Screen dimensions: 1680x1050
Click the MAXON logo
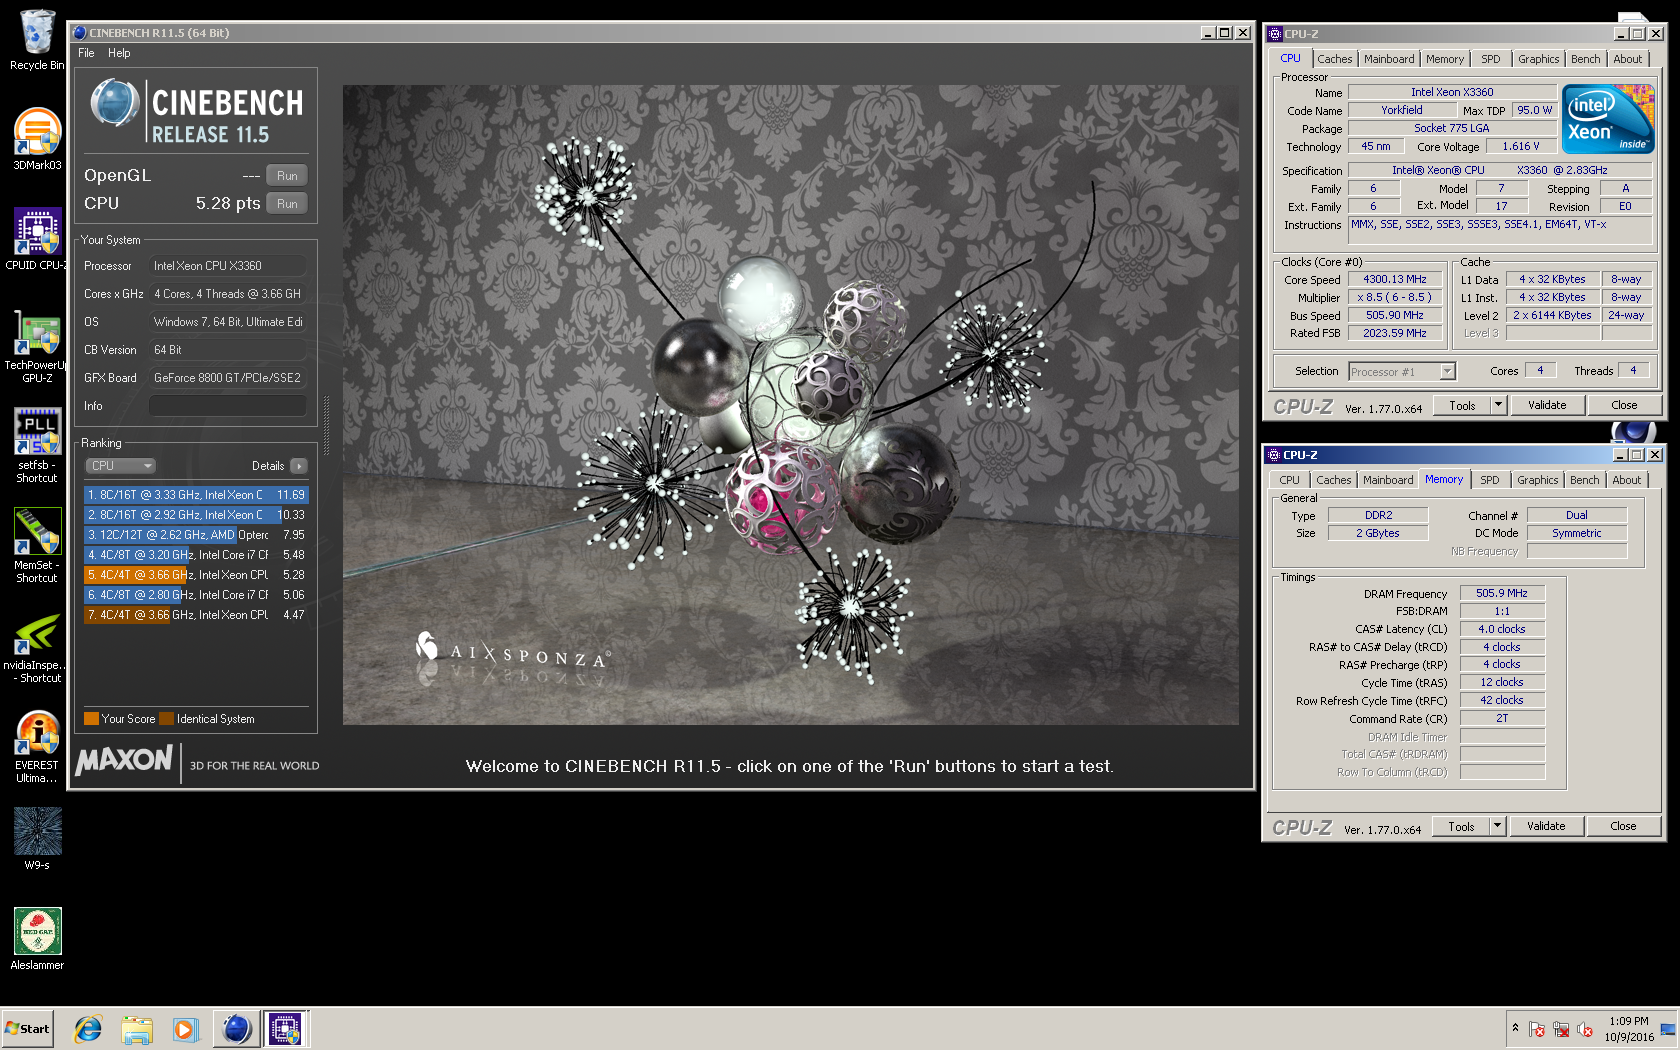(125, 761)
